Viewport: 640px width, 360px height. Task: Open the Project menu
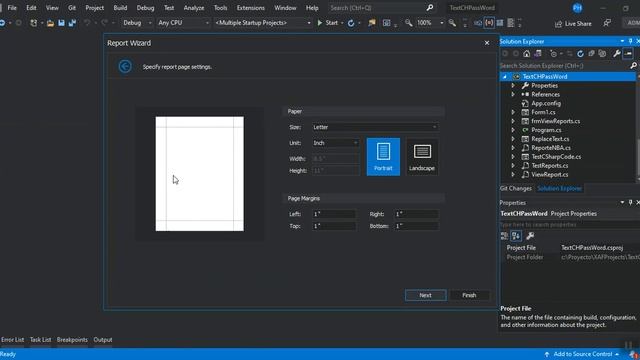(x=94, y=8)
